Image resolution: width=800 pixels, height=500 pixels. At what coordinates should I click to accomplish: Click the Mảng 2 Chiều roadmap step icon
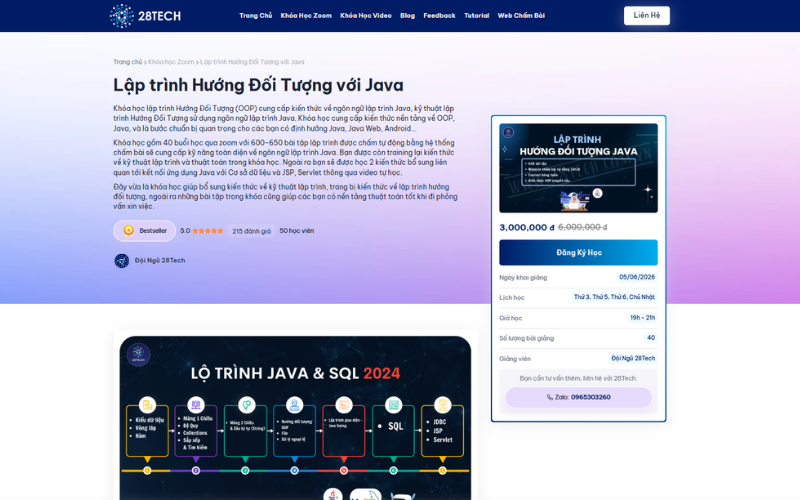pos(245,405)
